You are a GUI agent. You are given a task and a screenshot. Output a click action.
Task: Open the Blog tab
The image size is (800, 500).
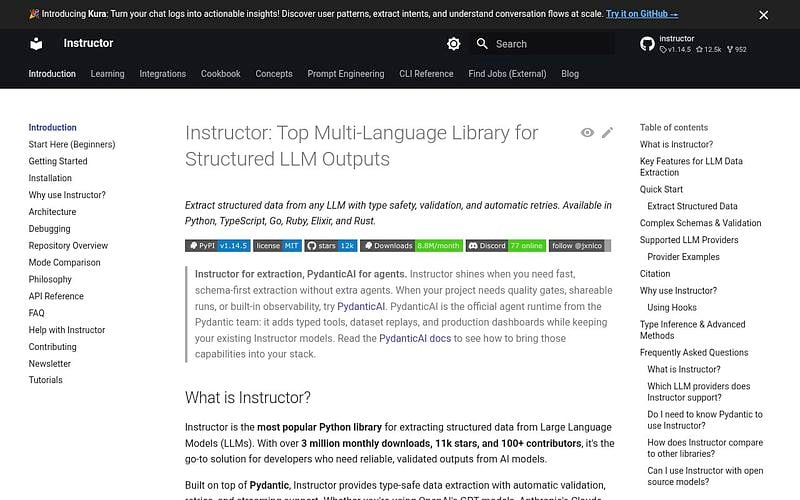click(570, 73)
